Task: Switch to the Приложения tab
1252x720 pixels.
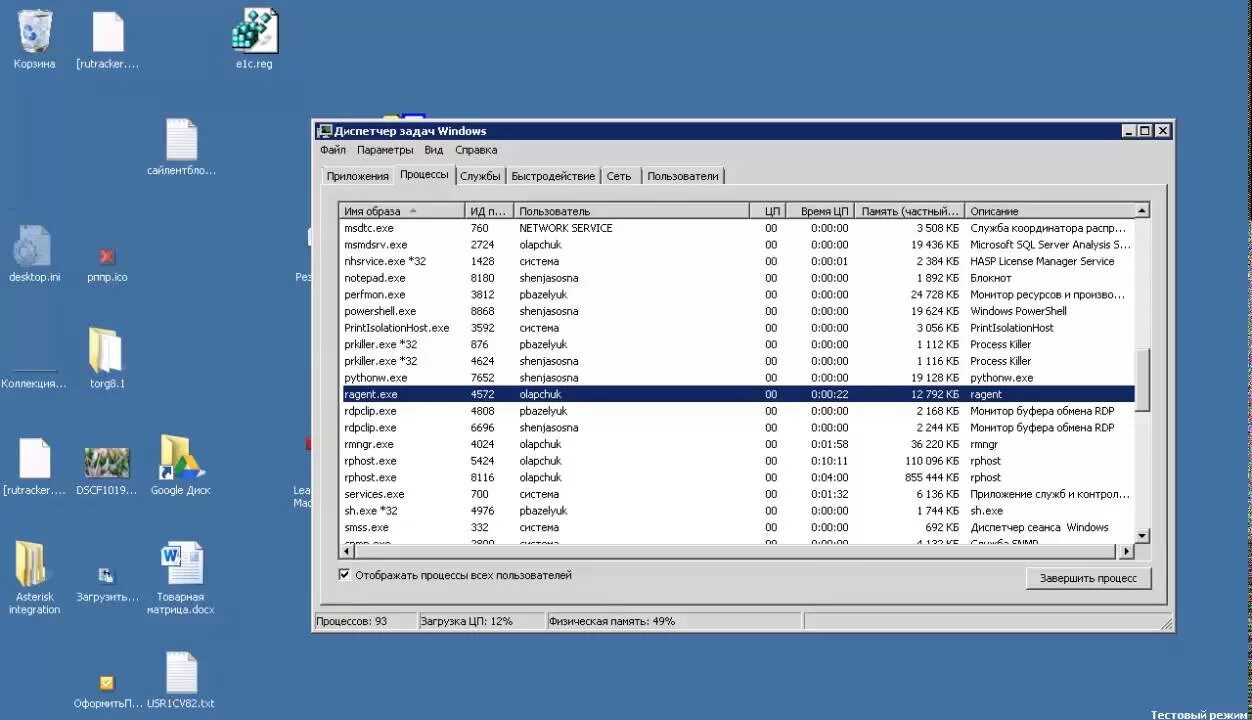Action: click(357, 176)
